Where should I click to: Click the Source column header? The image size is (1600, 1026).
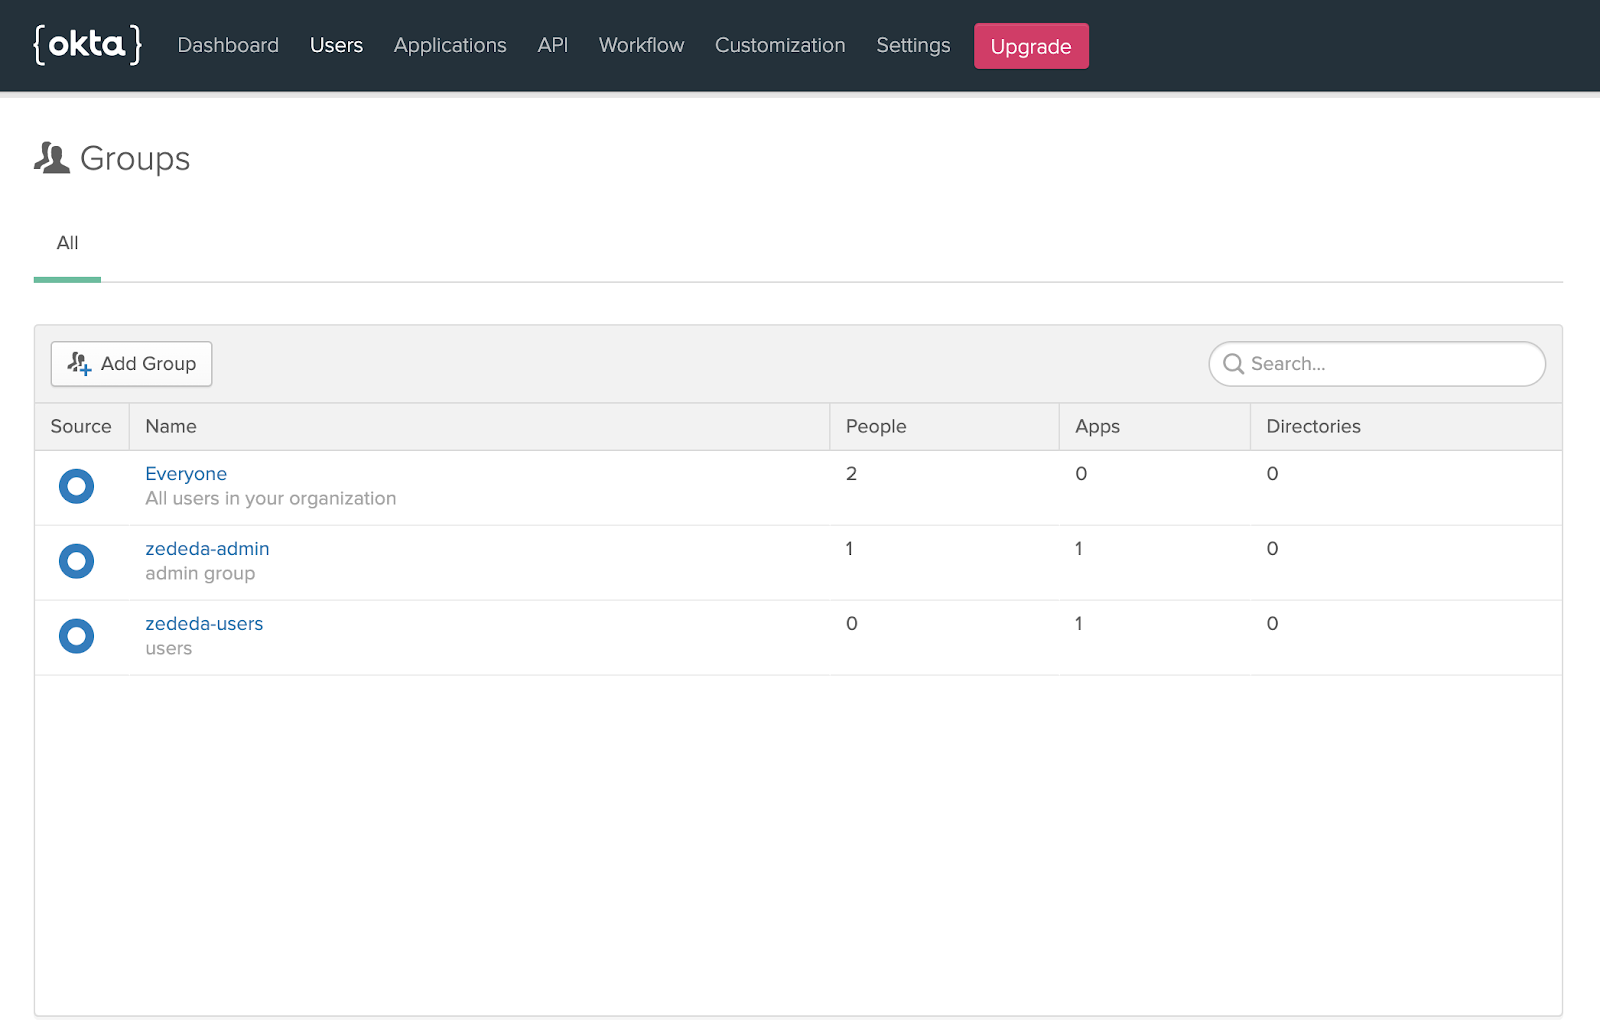point(81,427)
